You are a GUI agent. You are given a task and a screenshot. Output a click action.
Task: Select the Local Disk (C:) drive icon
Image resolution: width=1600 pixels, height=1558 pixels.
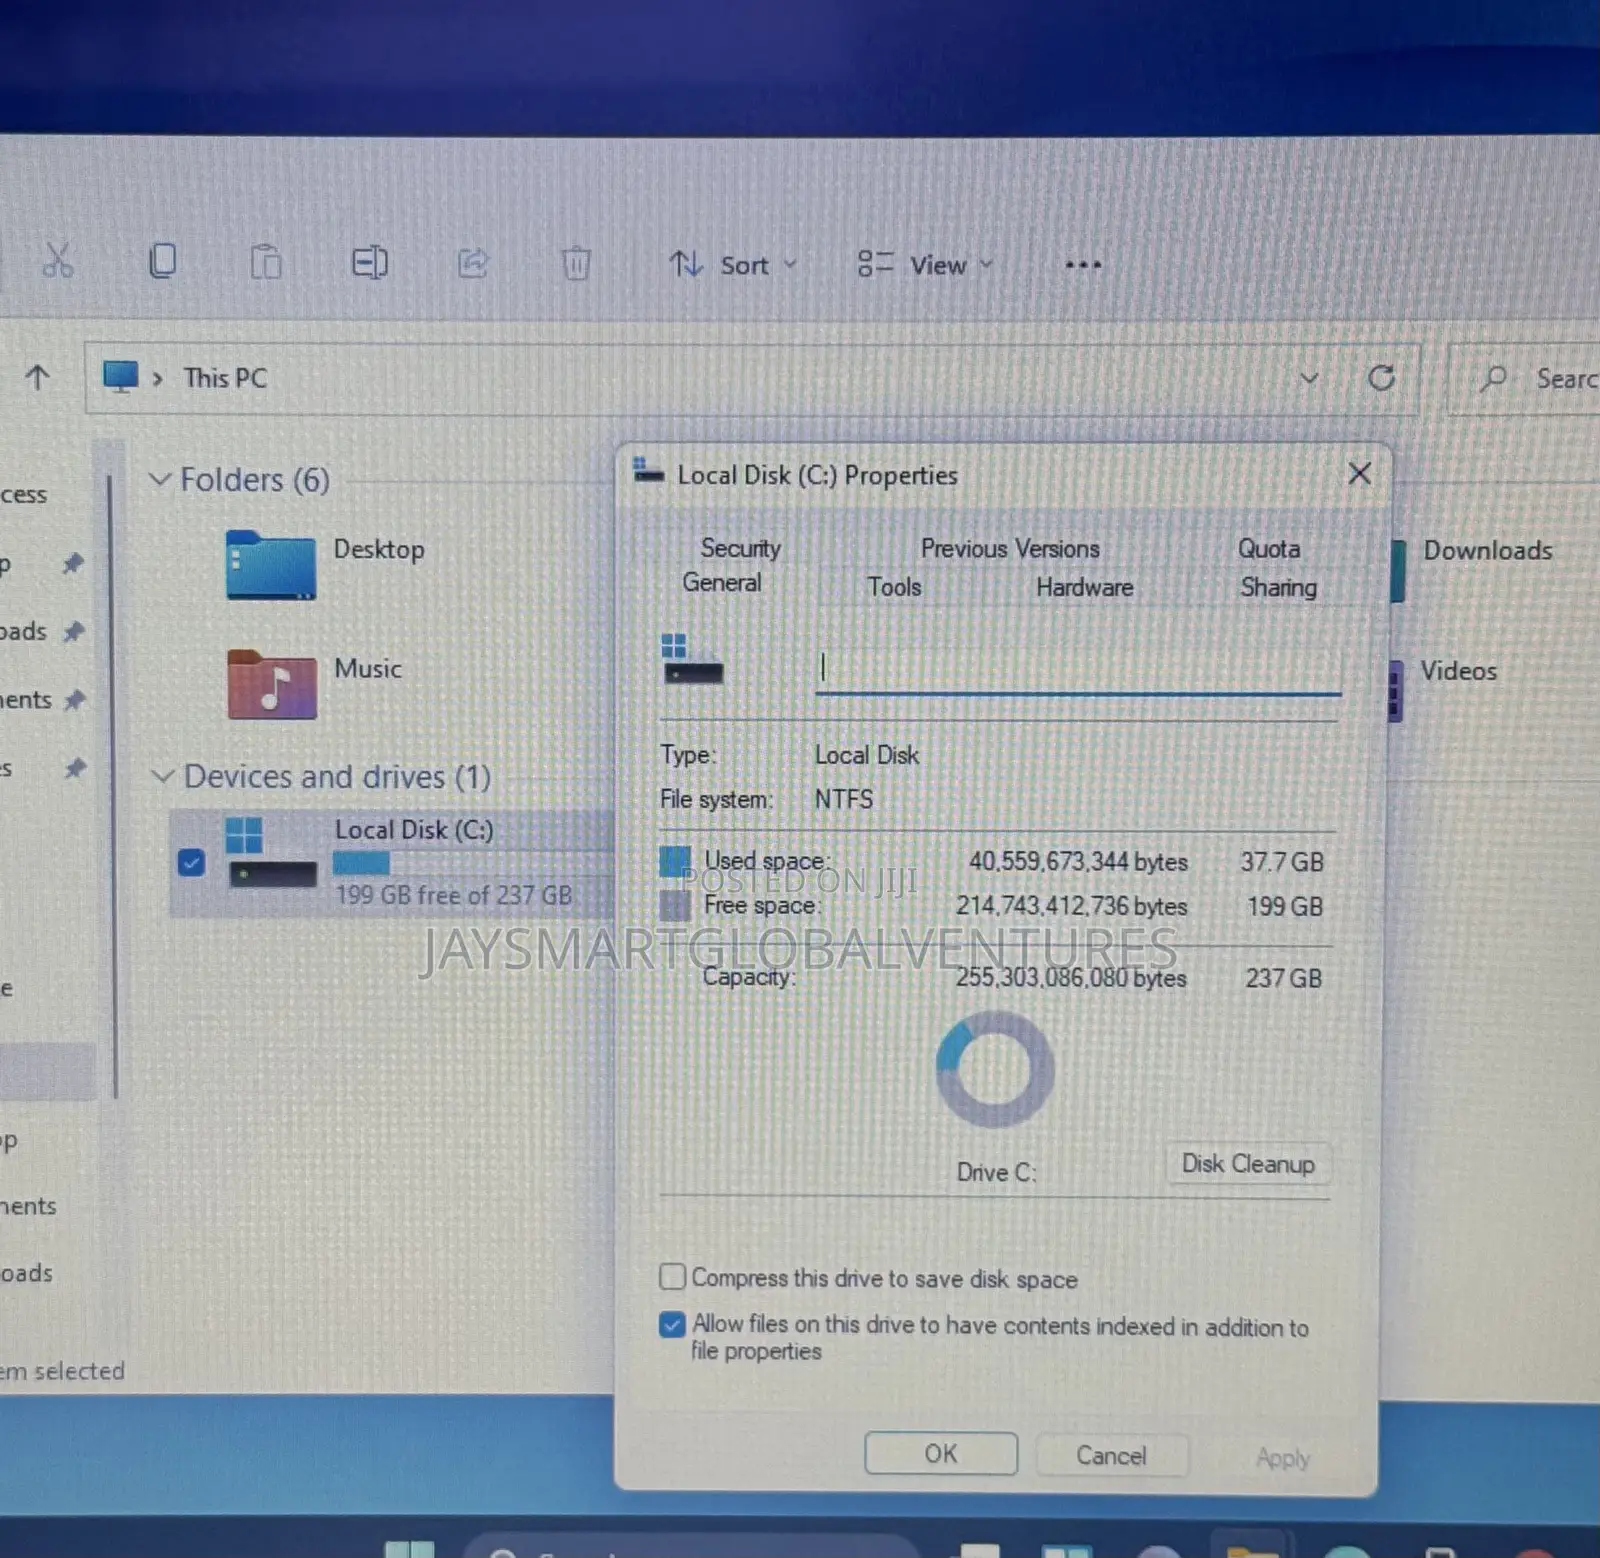pos(272,852)
